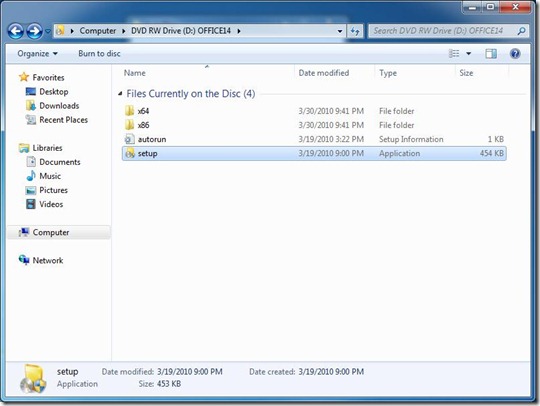
Task: Go back with the Back arrow button
Action: click(15, 31)
